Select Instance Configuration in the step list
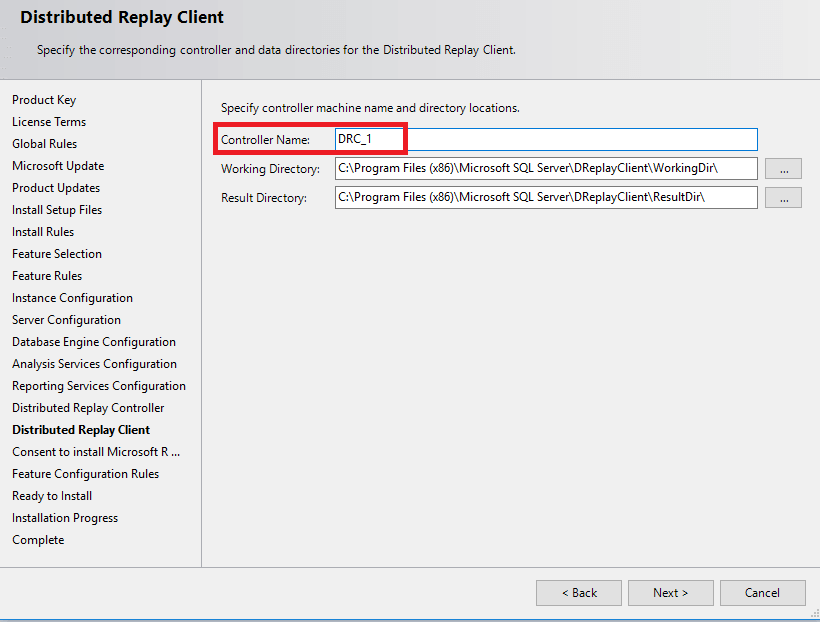The width and height of the screenshot is (820, 622). 72,298
